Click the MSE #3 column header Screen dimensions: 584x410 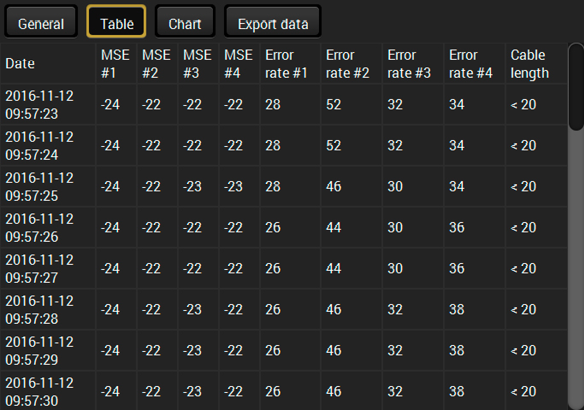click(x=199, y=63)
